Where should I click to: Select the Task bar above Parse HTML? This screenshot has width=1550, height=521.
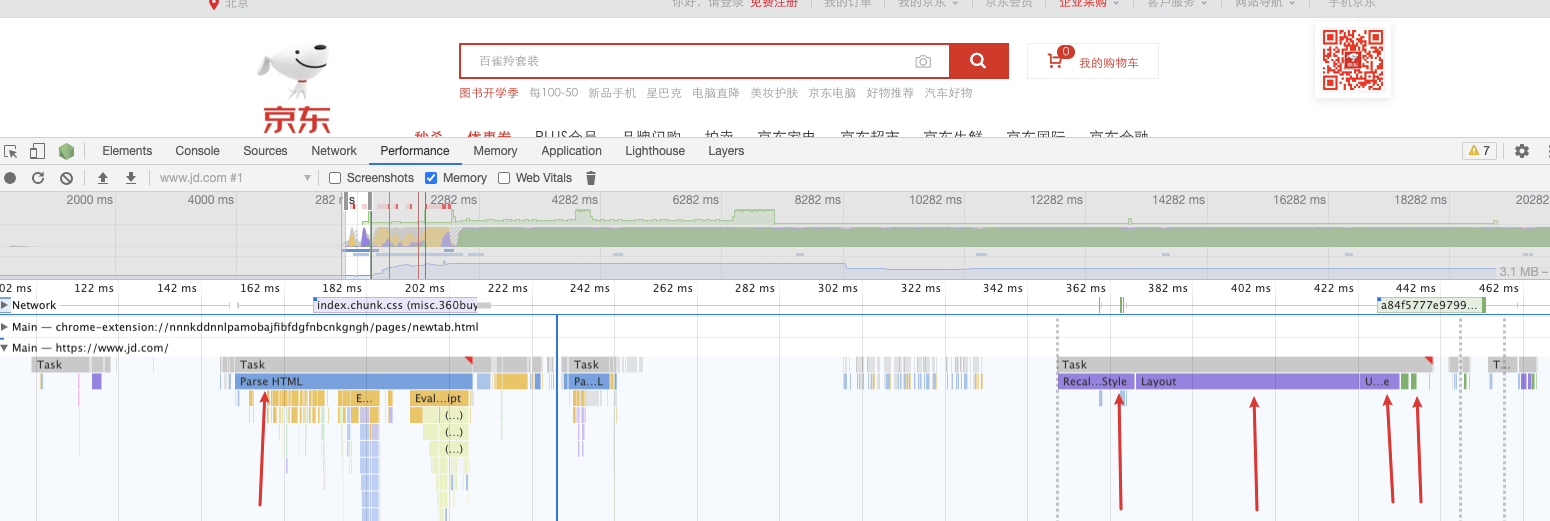[x=354, y=364]
